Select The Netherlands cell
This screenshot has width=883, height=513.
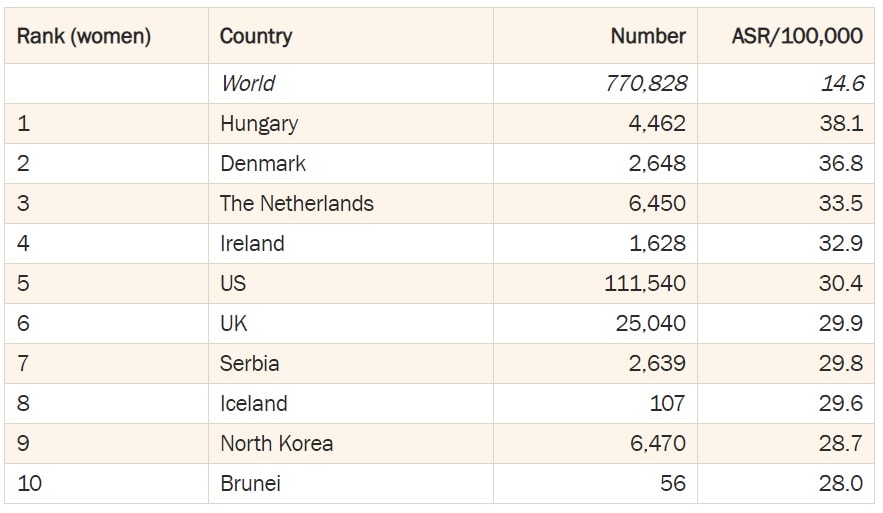pos(297,204)
